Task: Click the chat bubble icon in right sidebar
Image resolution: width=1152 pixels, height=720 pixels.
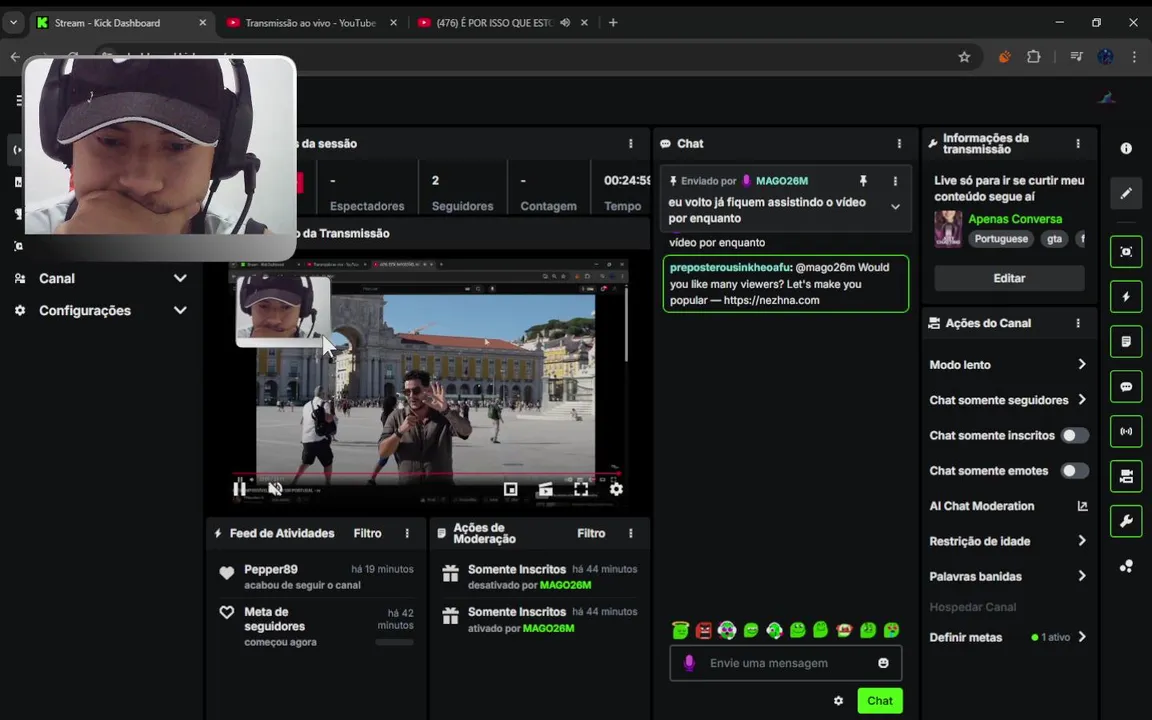Action: [1126, 386]
